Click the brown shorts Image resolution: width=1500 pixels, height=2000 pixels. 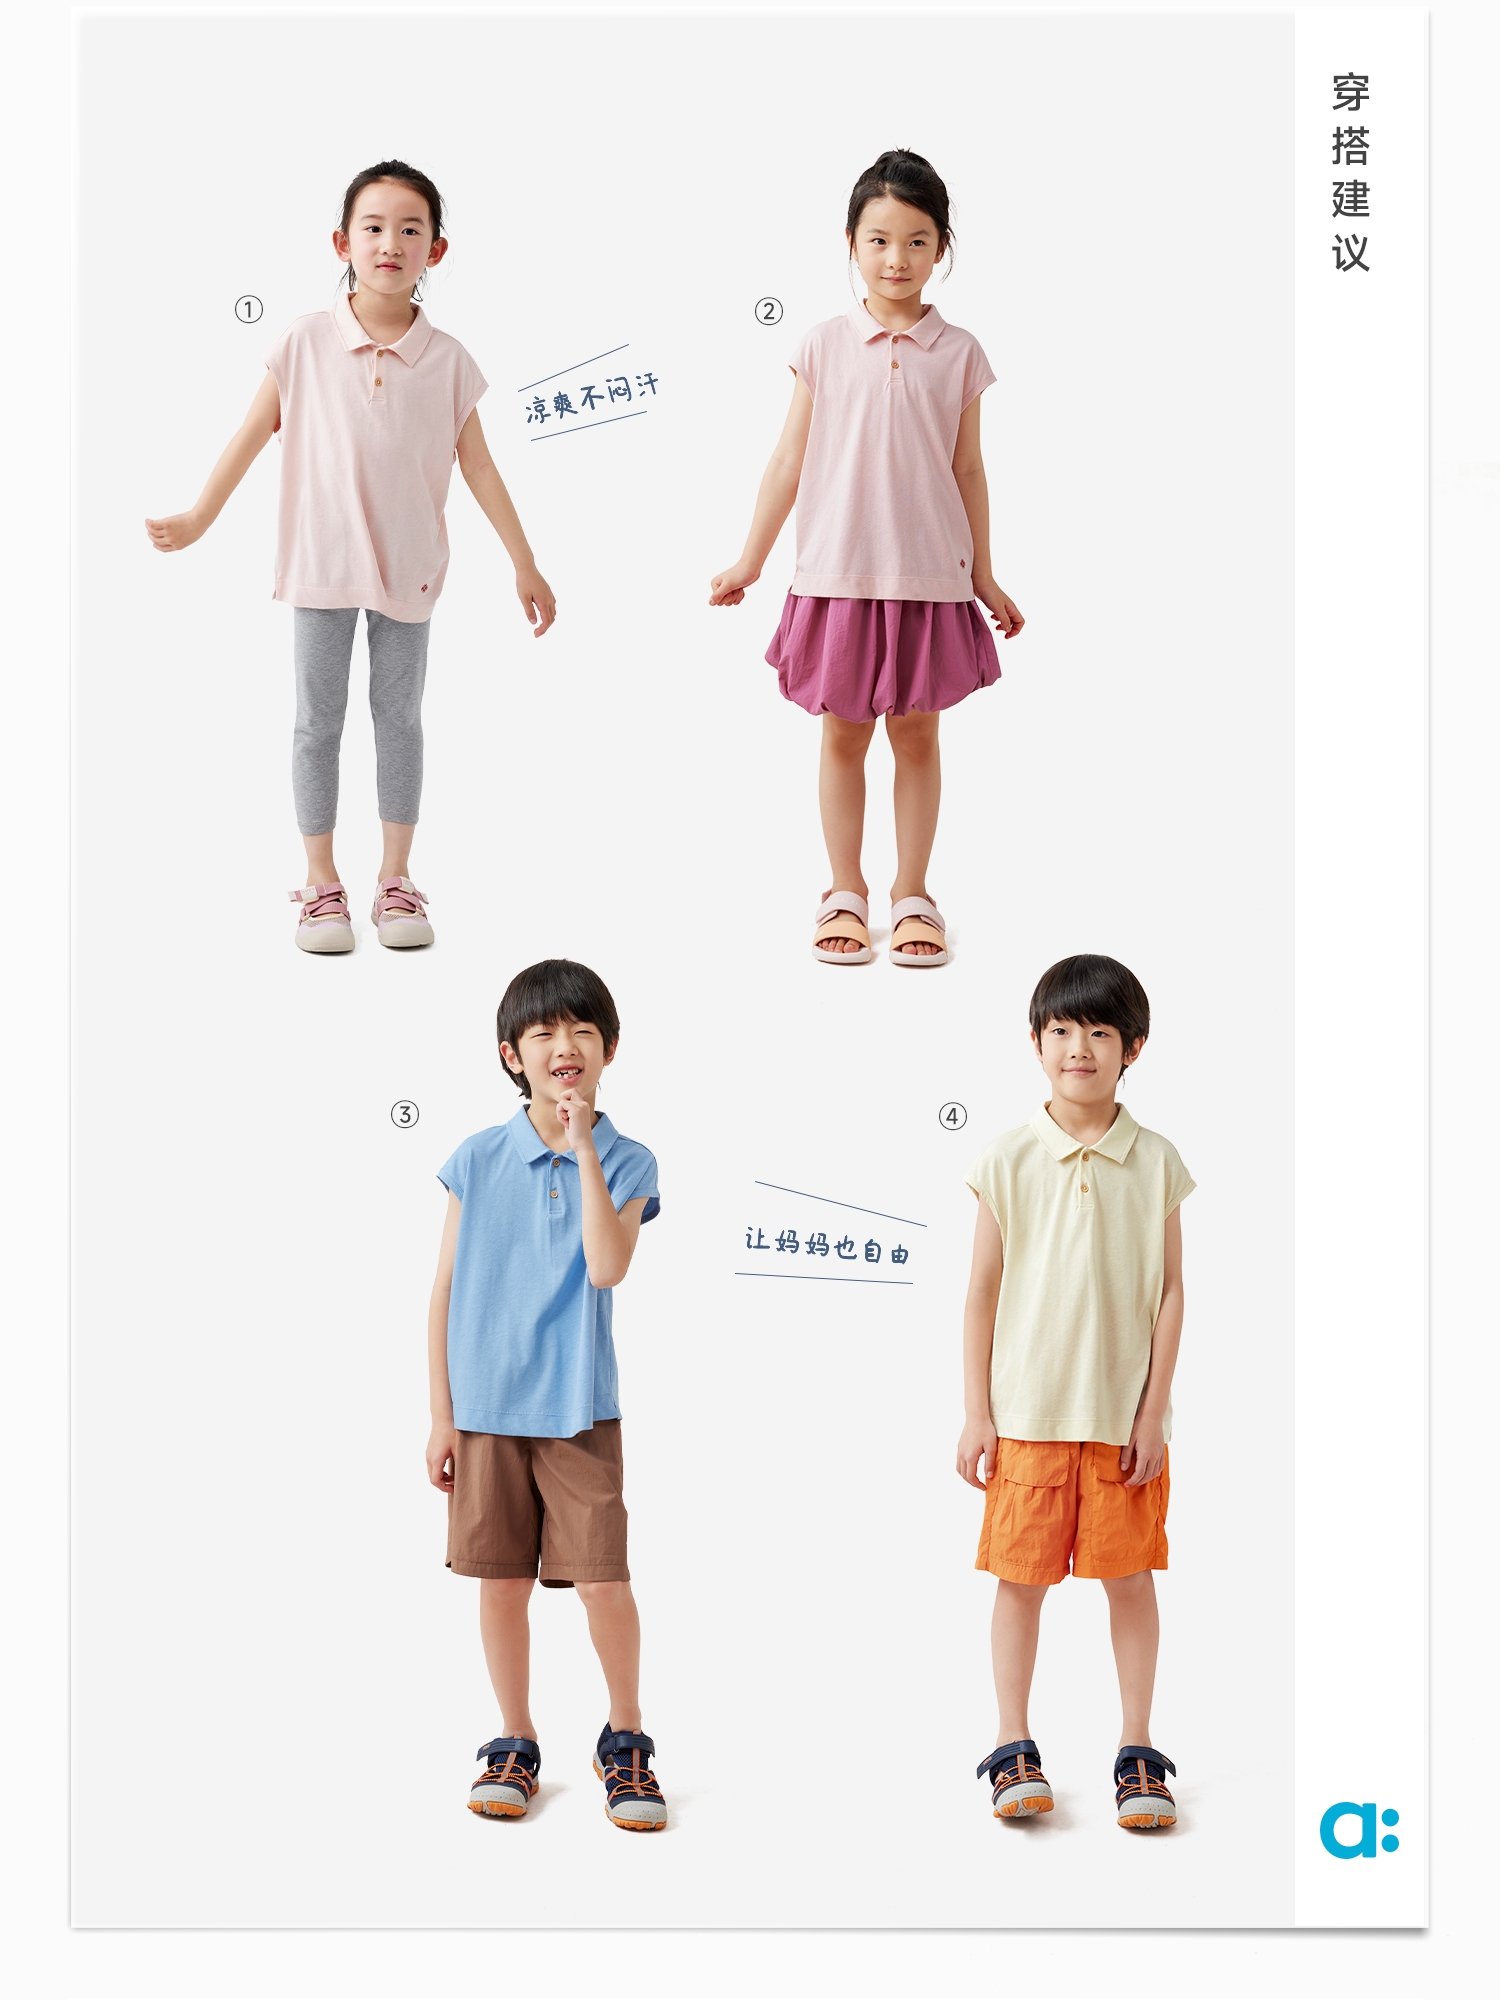[538, 1505]
